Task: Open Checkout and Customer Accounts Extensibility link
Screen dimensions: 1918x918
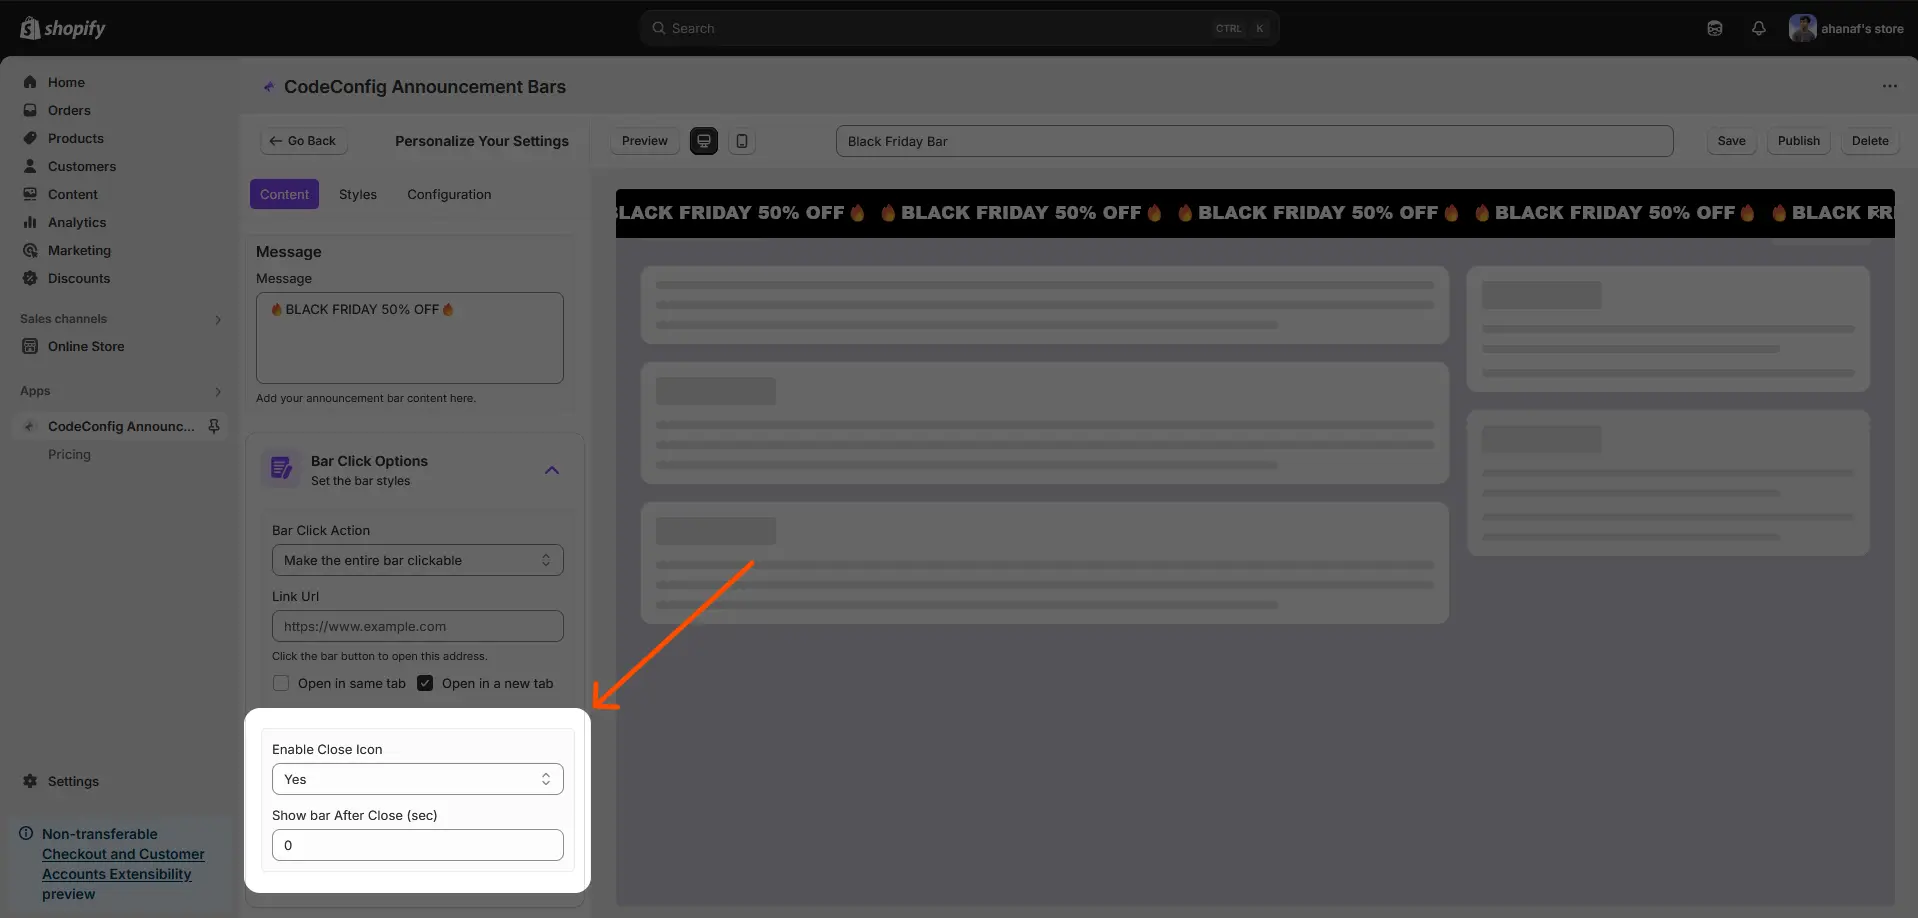Action: [123, 864]
